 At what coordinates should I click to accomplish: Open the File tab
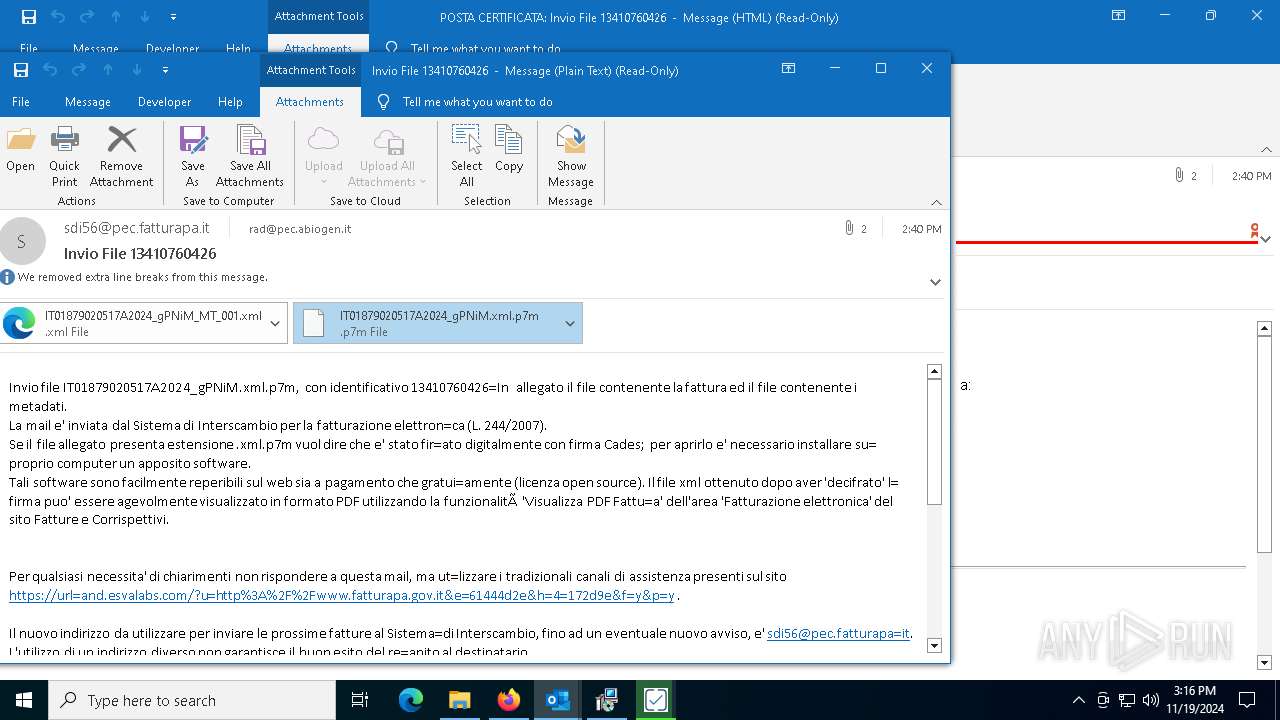click(21, 102)
